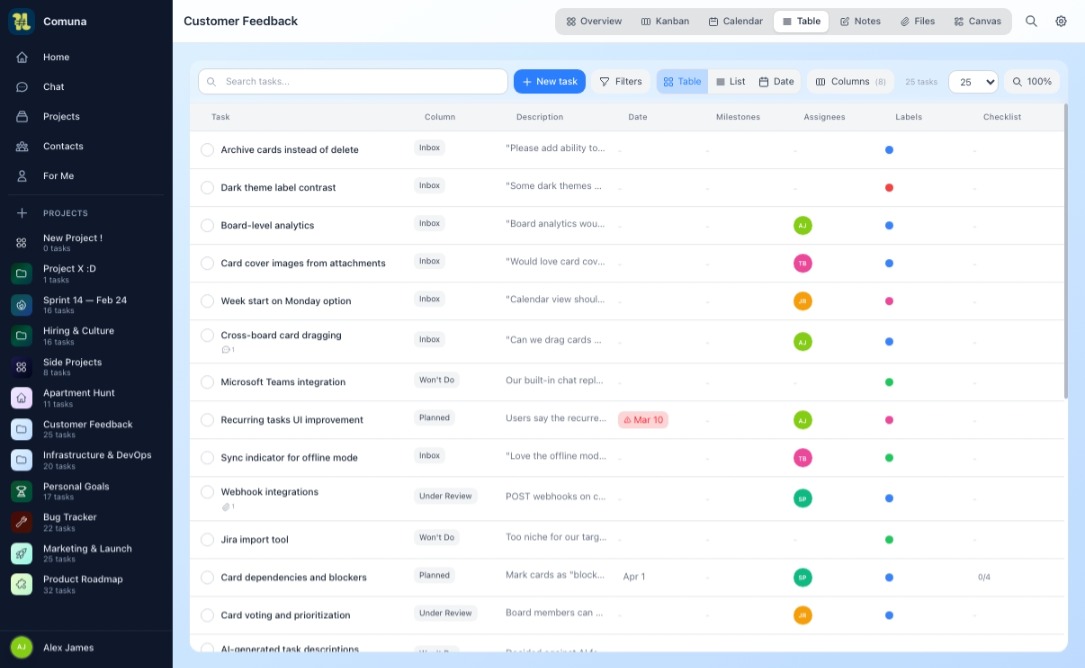The width and height of the screenshot is (1085, 668).
Task: Click the New task button
Action: 549,82
